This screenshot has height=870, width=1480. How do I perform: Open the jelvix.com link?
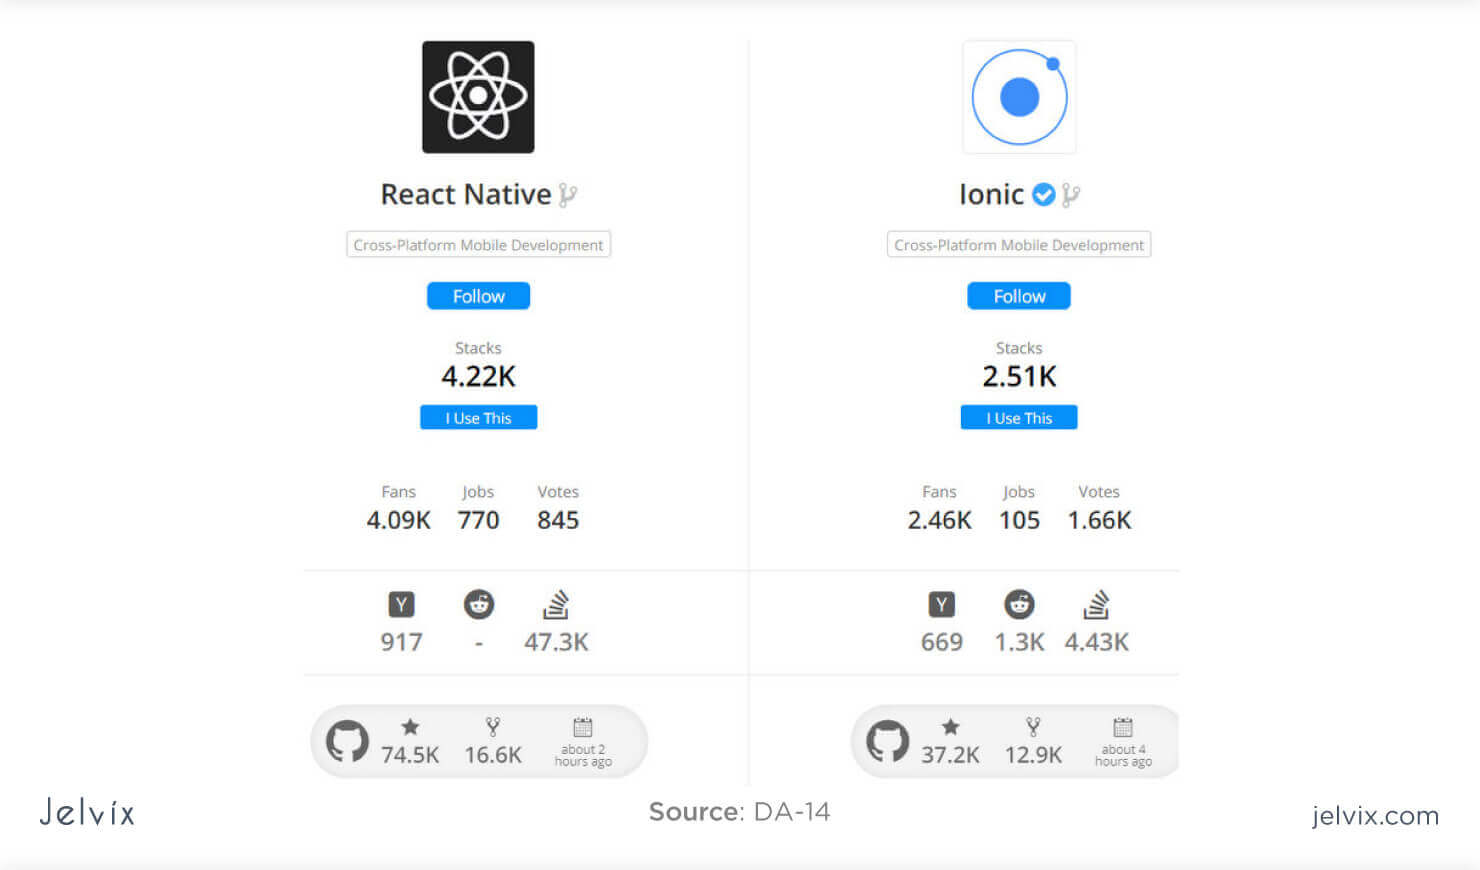(x=1374, y=816)
